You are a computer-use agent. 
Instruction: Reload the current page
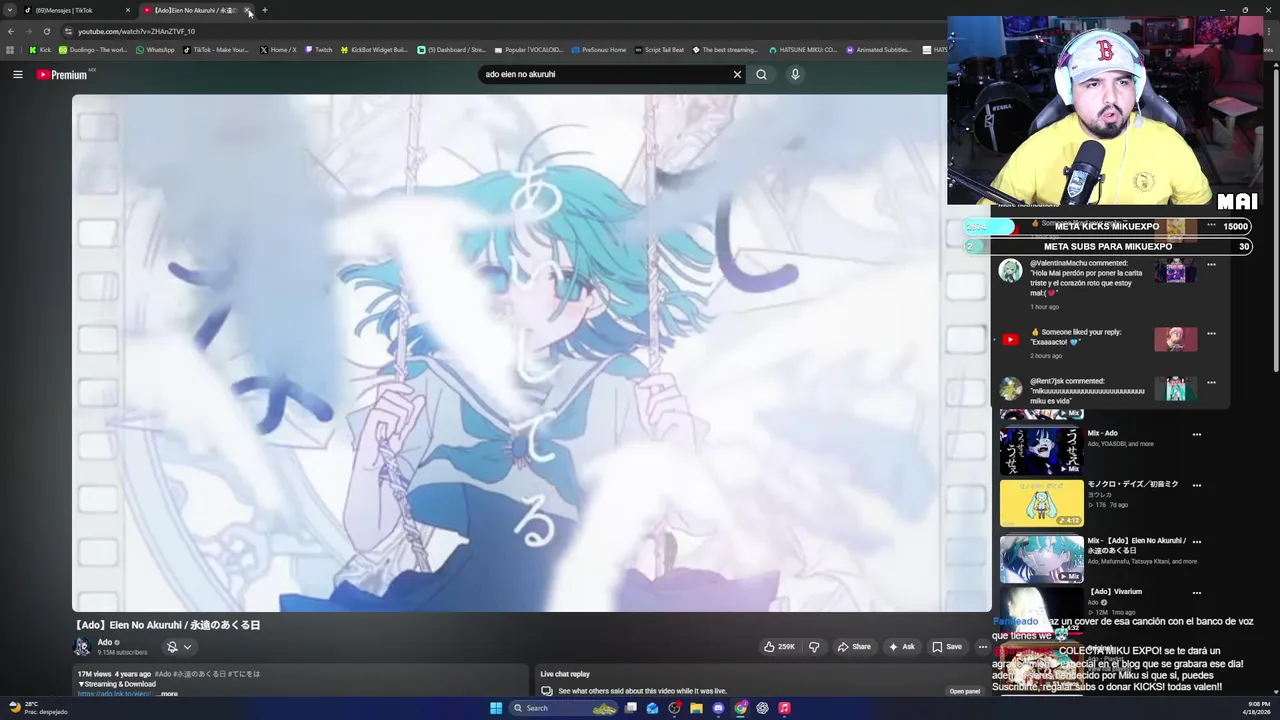click(x=46, y=31)
